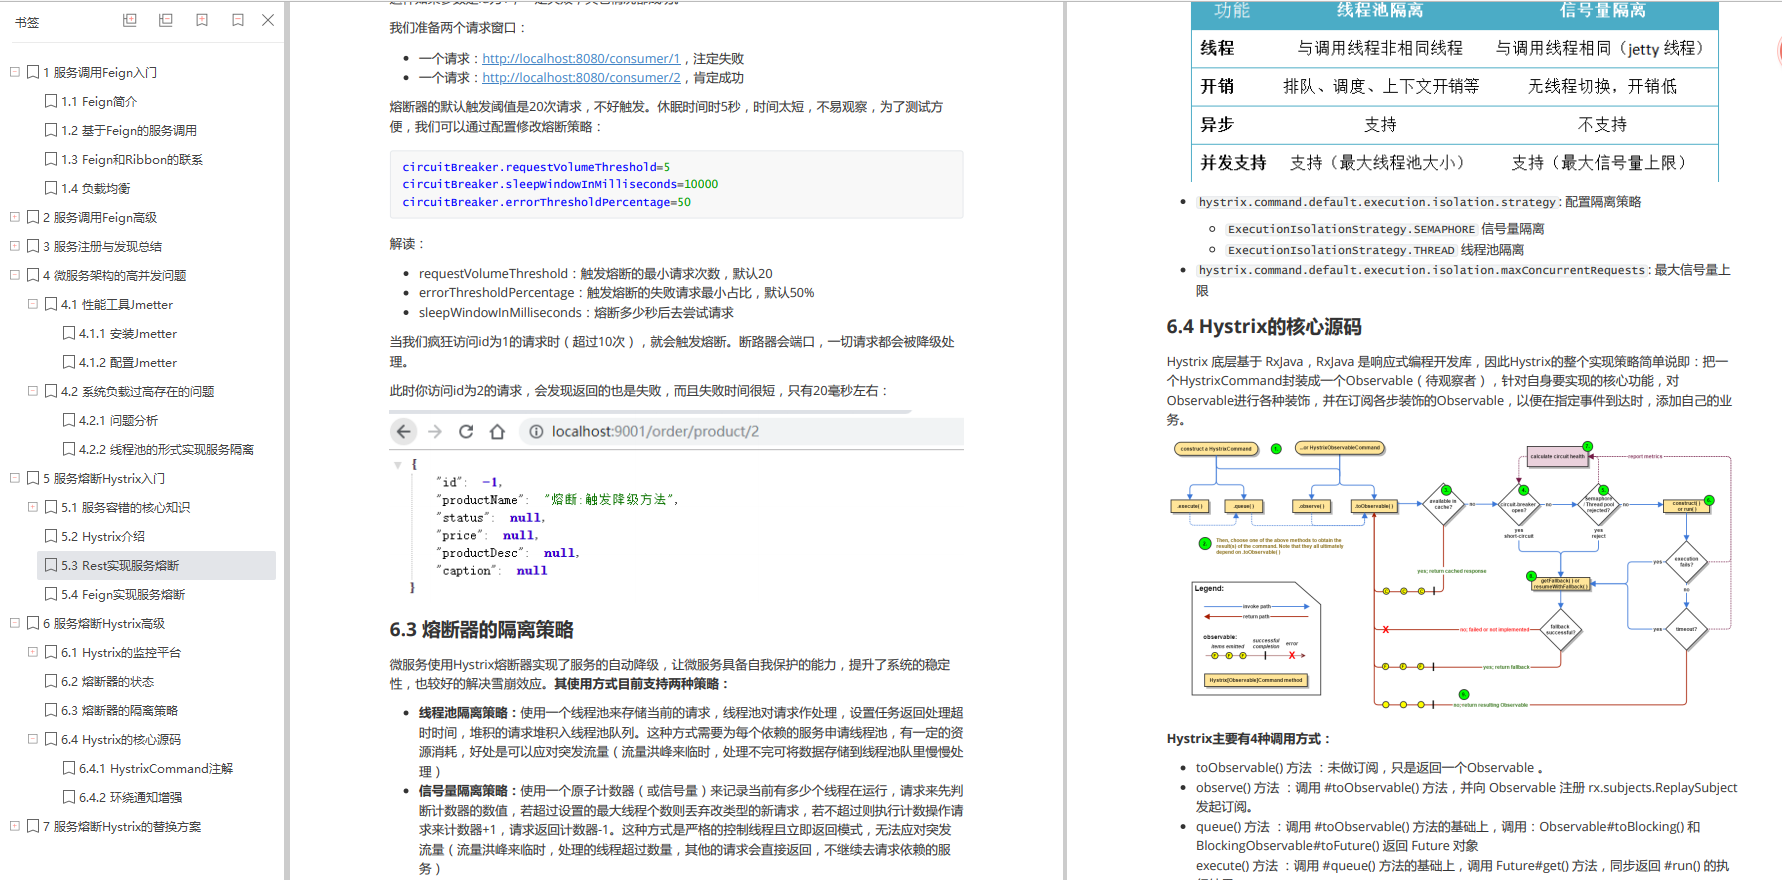This screenshot has width=1782, height=880.
Task: Collapse section 4.2 系统负载过高存在的问题
Action: pos(33,391)
